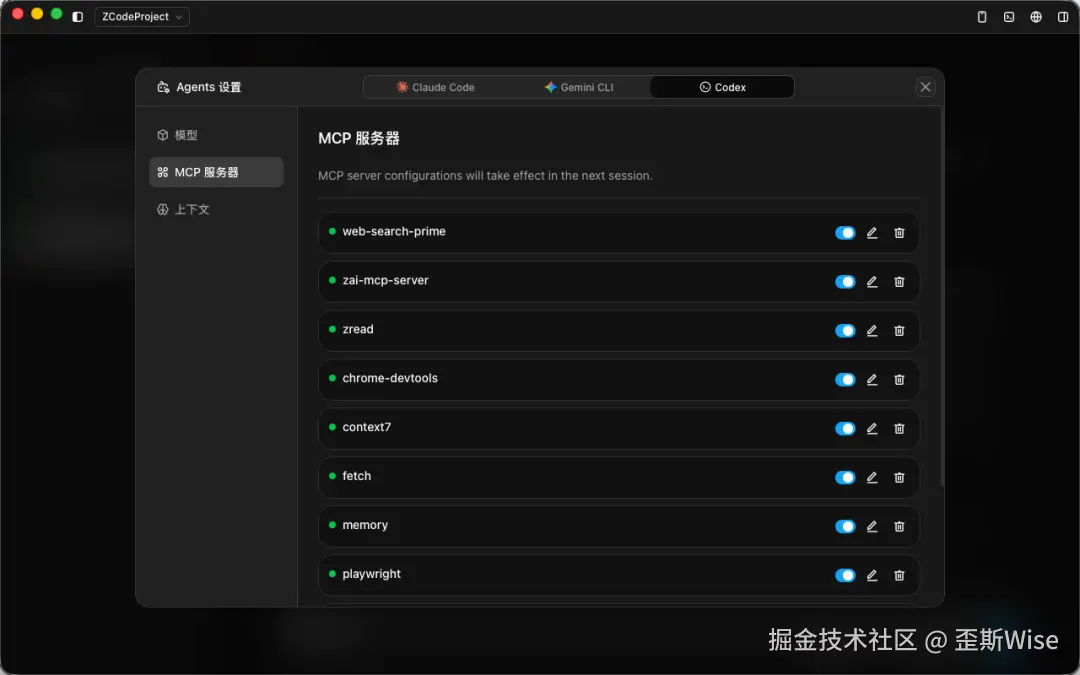Disable the context7 toggle
Screen dimensions: 1080x675
click(x=845, y=428)
